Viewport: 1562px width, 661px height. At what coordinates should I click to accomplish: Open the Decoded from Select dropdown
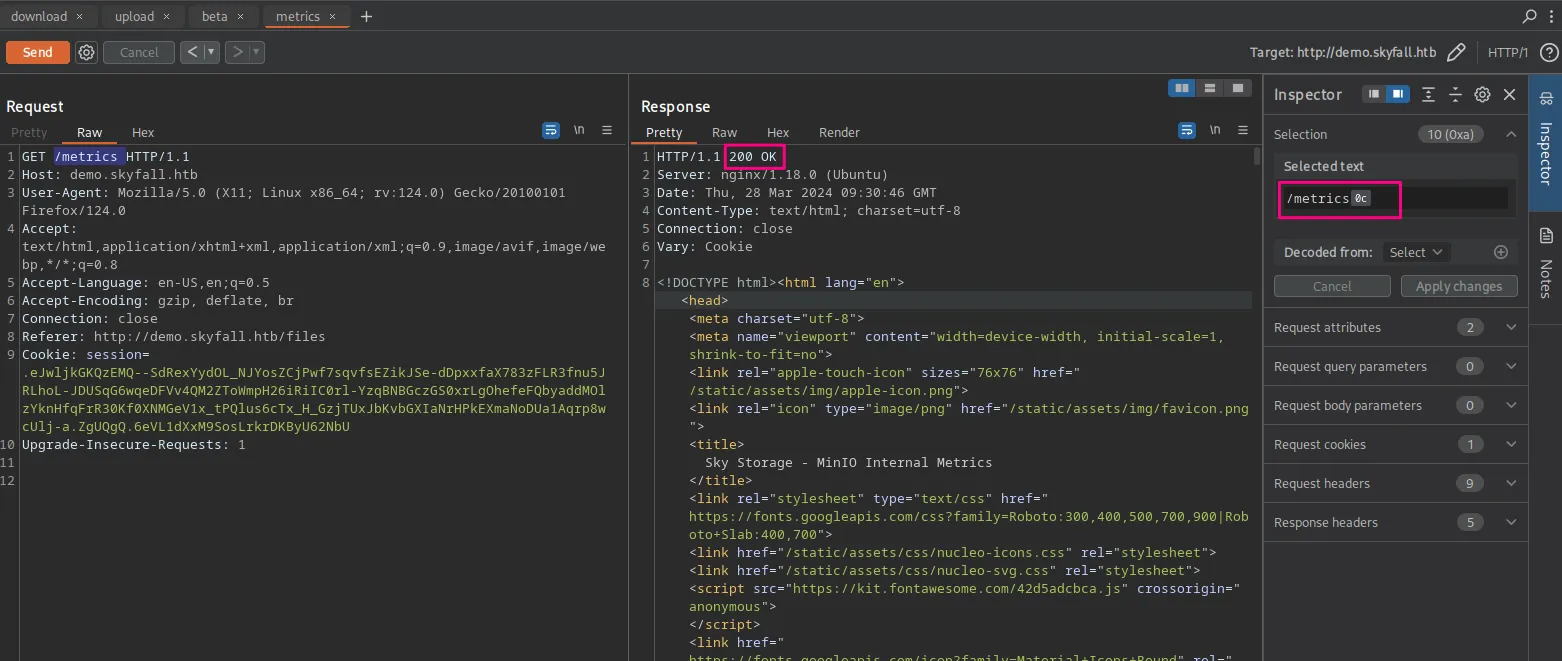point(1415,252)
